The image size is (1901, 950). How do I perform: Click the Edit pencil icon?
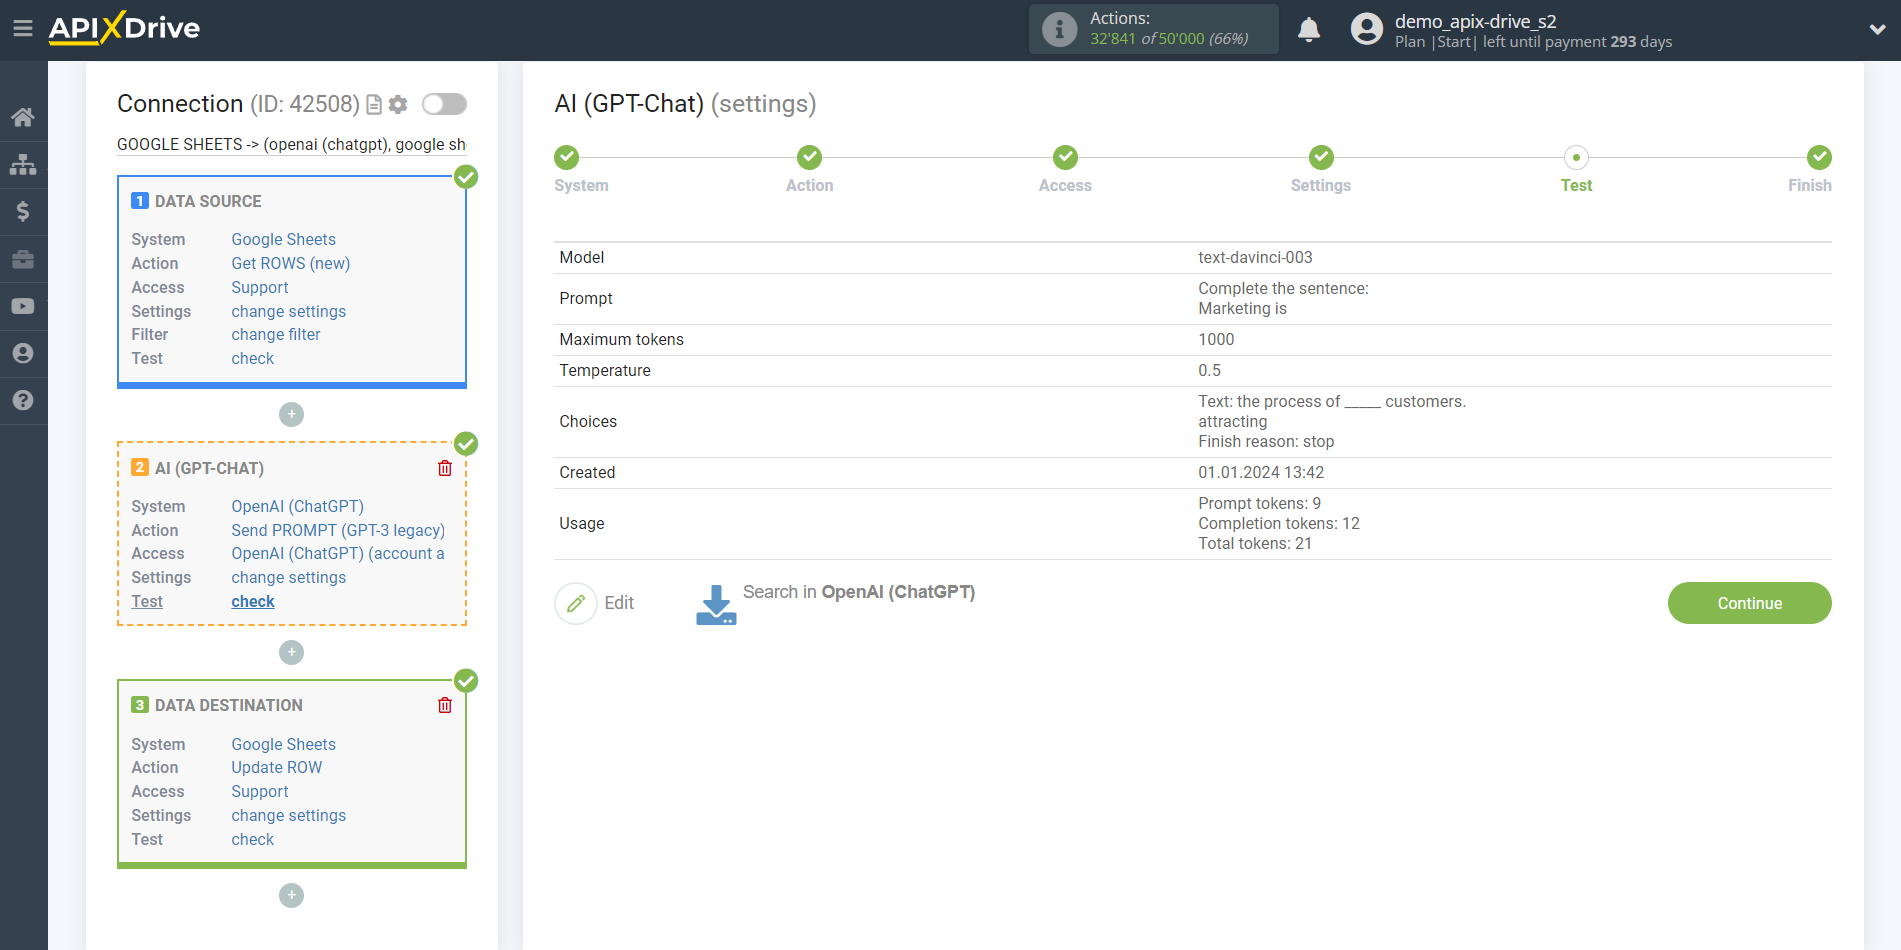(x=576, y=603)
